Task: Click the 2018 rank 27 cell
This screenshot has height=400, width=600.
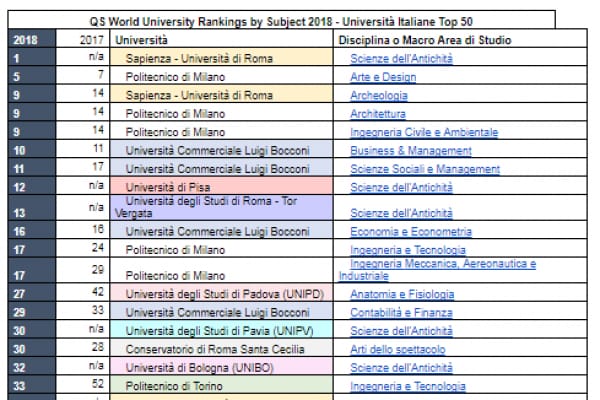Action: tap(32, 292)
